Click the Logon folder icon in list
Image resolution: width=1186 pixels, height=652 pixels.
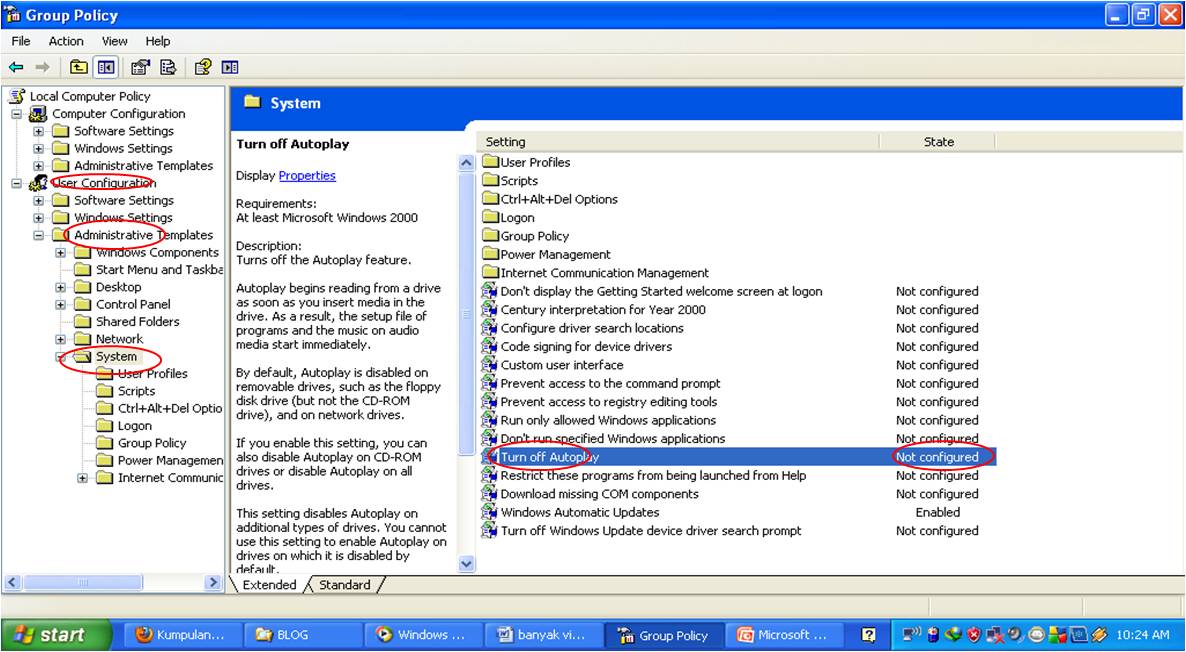(490, 217)
